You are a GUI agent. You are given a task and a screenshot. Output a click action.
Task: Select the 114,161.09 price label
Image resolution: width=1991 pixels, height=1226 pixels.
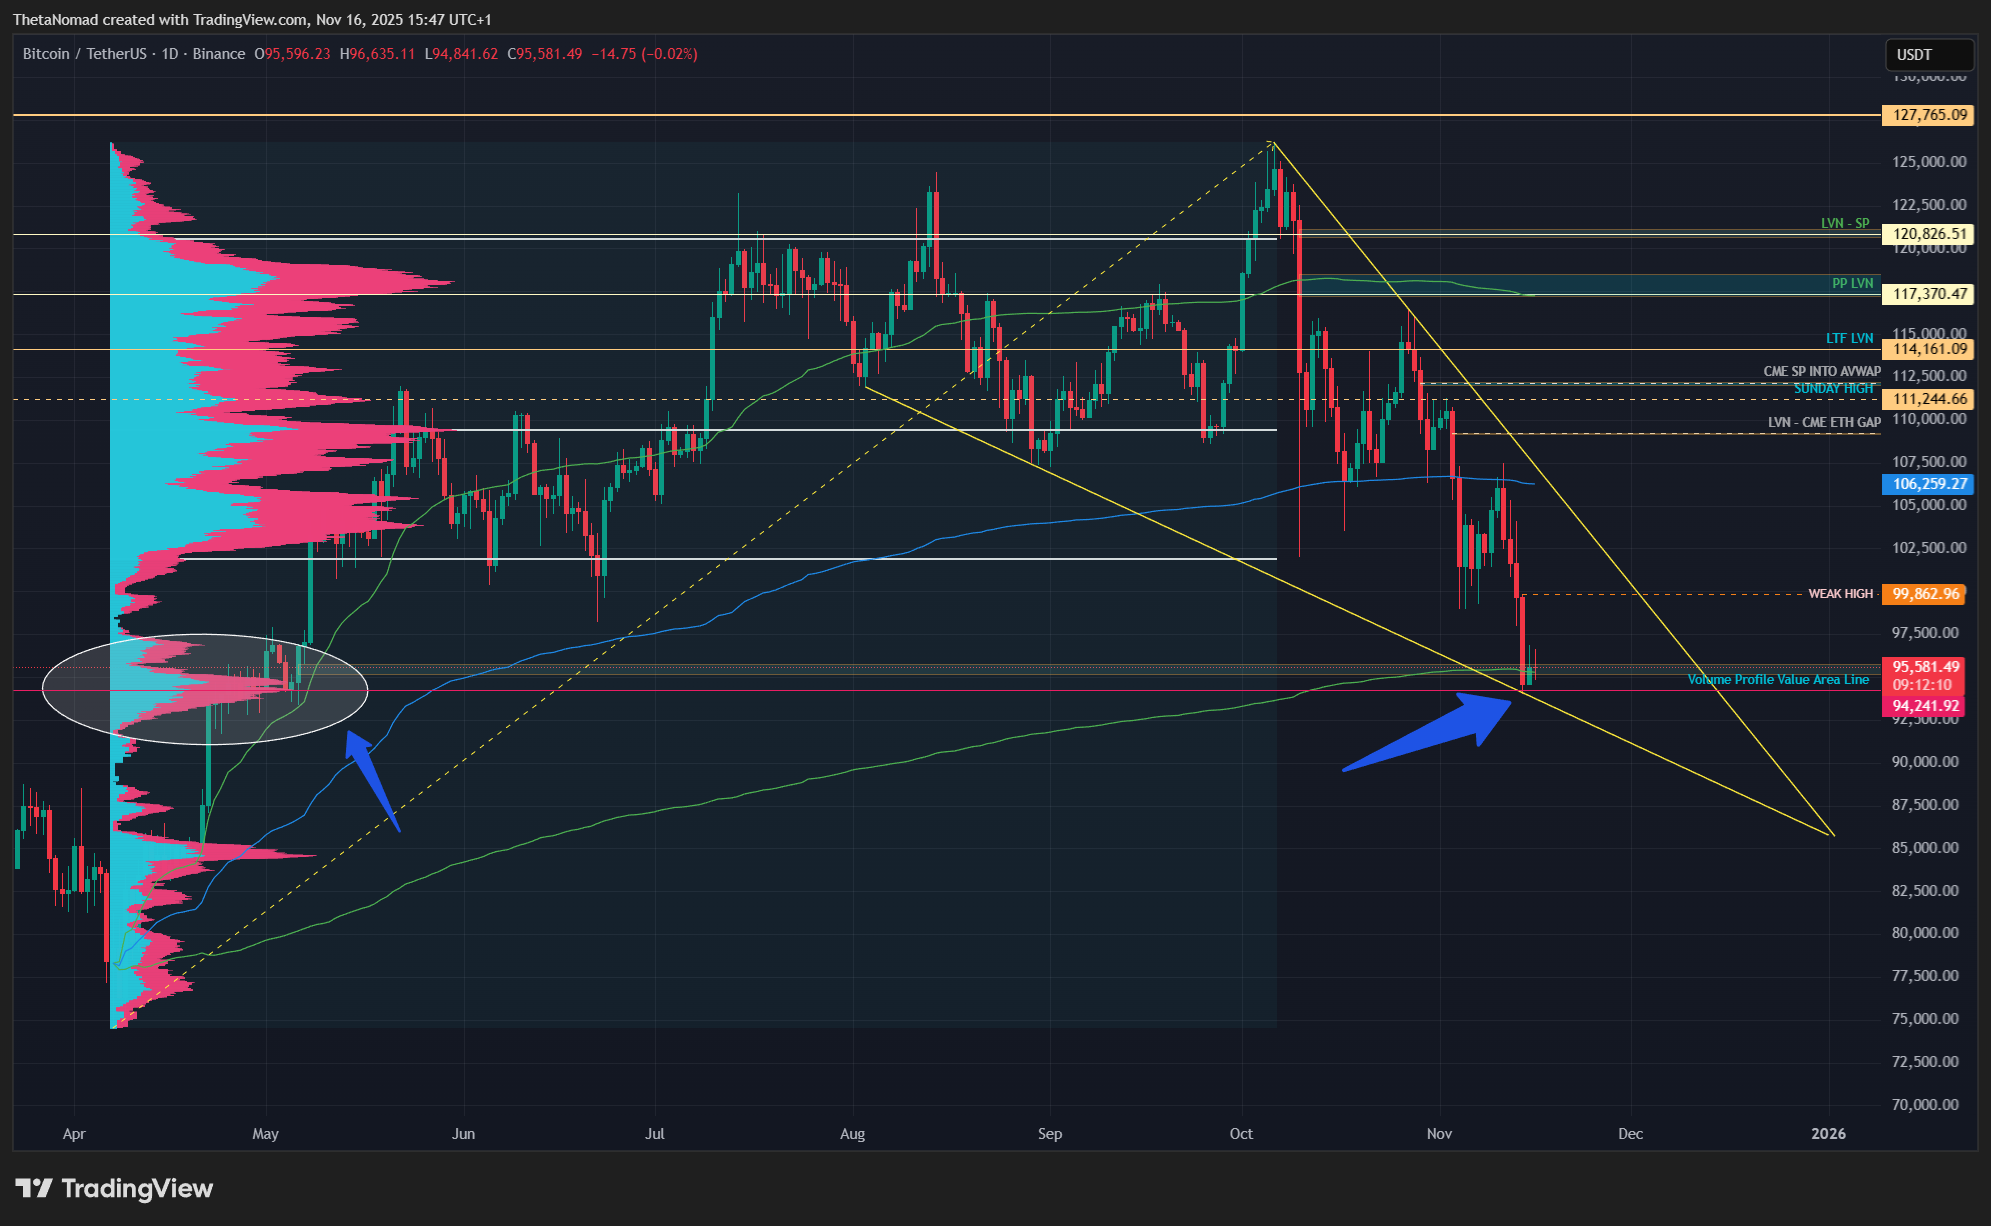click(1929, 349)
